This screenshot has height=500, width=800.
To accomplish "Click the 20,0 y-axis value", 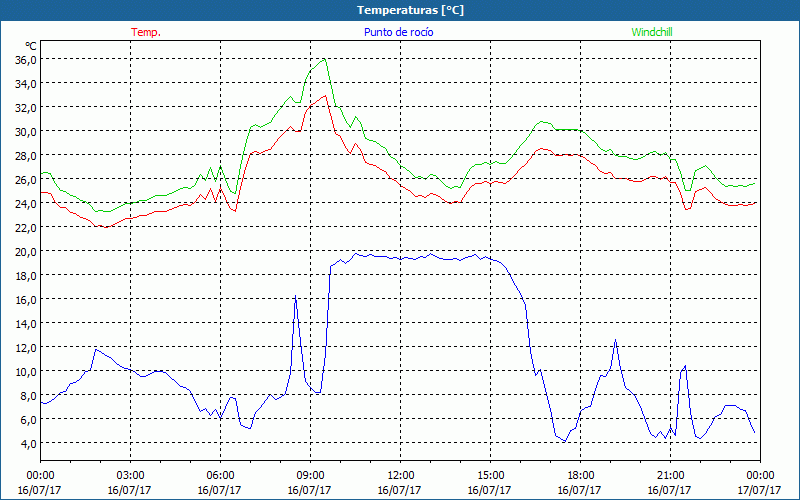I will [26, 252].
